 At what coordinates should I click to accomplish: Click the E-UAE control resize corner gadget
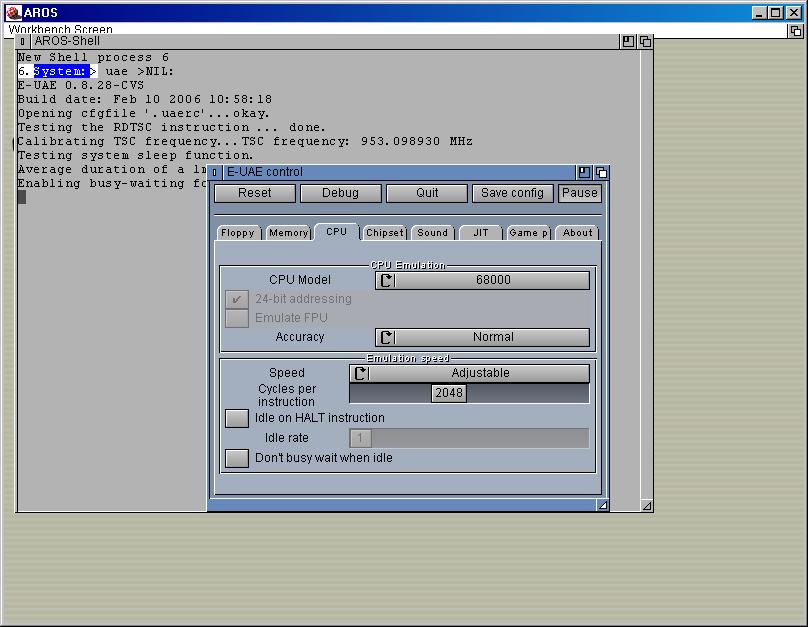pos(602,505)
